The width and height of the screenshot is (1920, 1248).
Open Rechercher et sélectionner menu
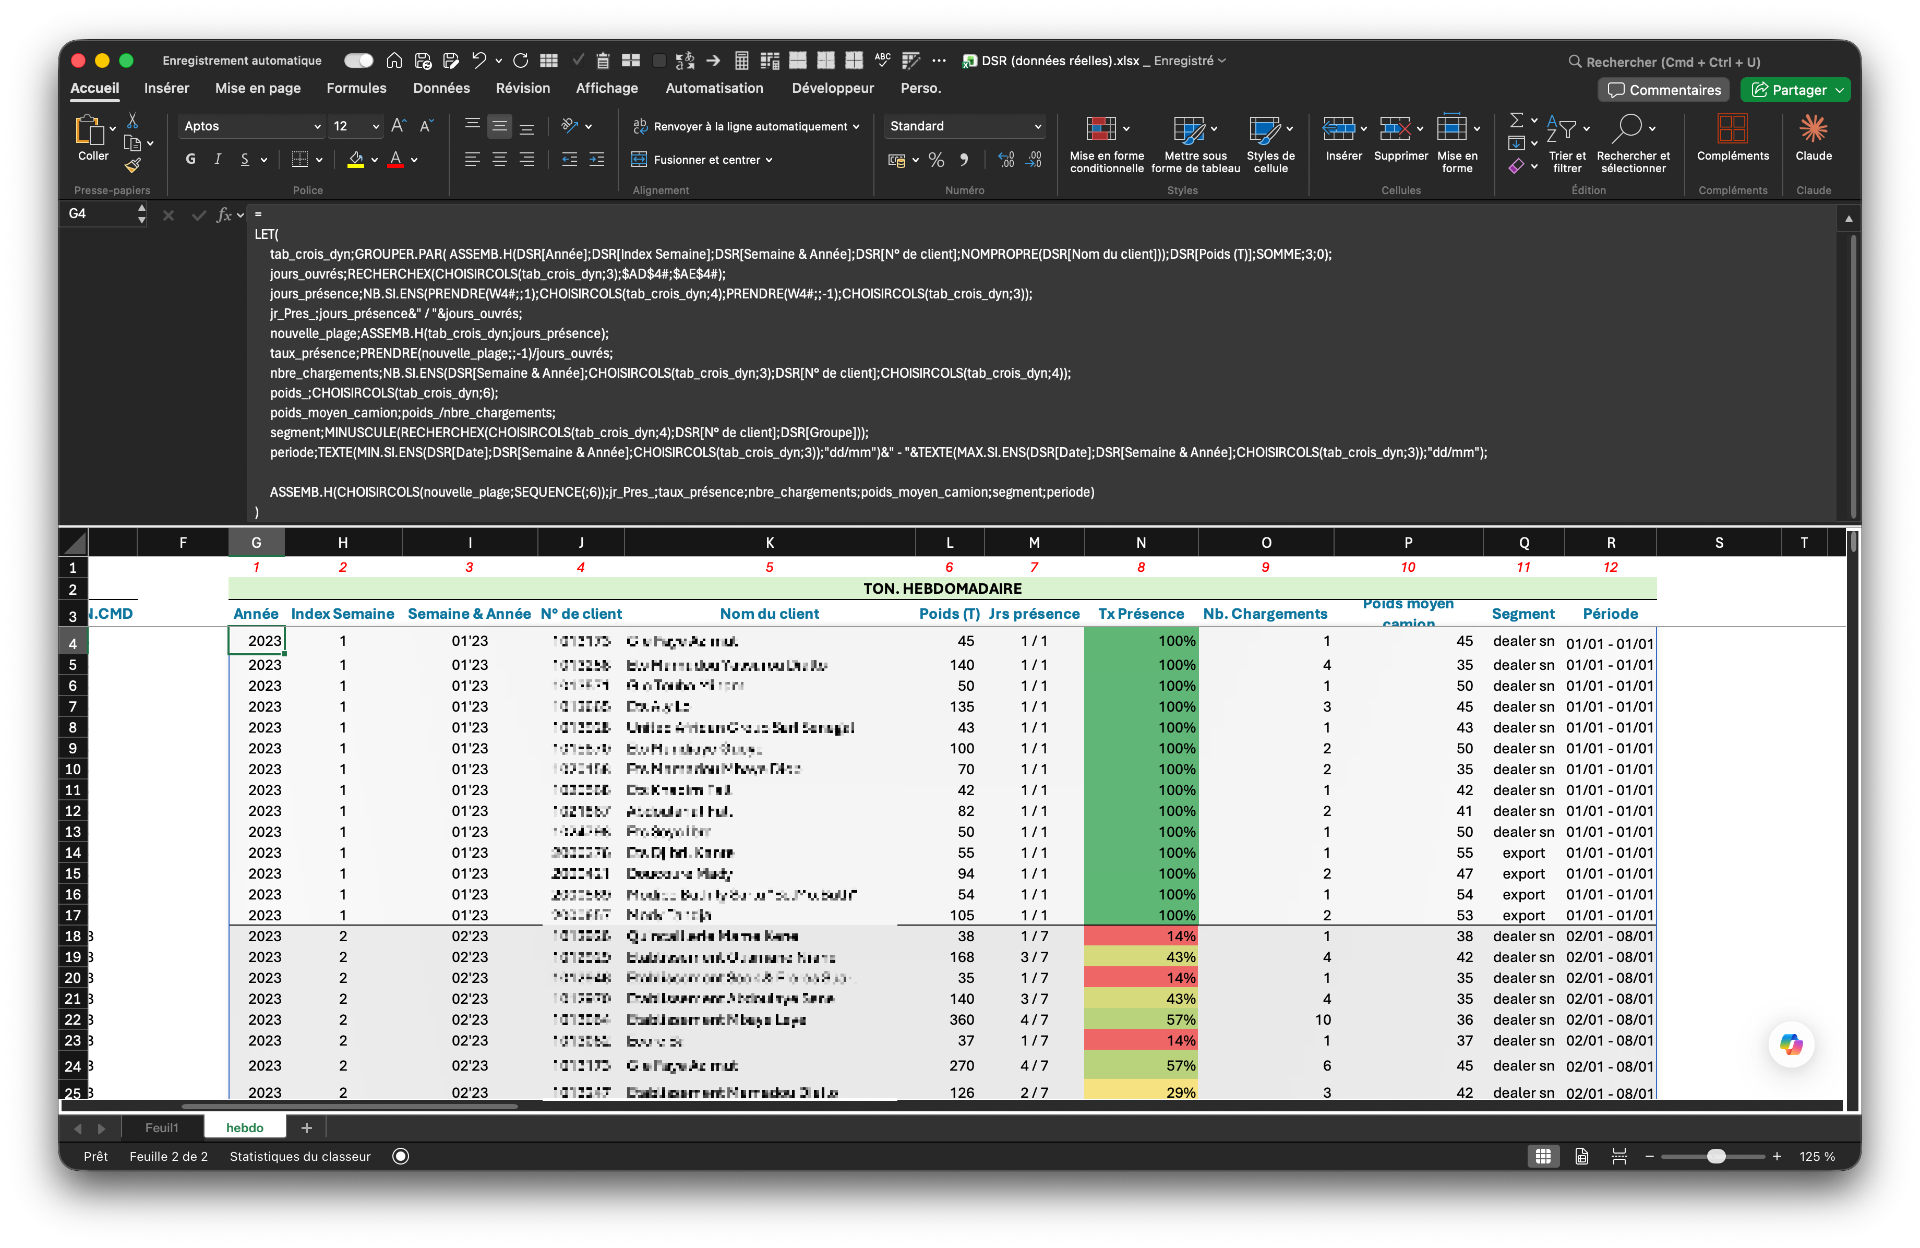pos(1633,145)
